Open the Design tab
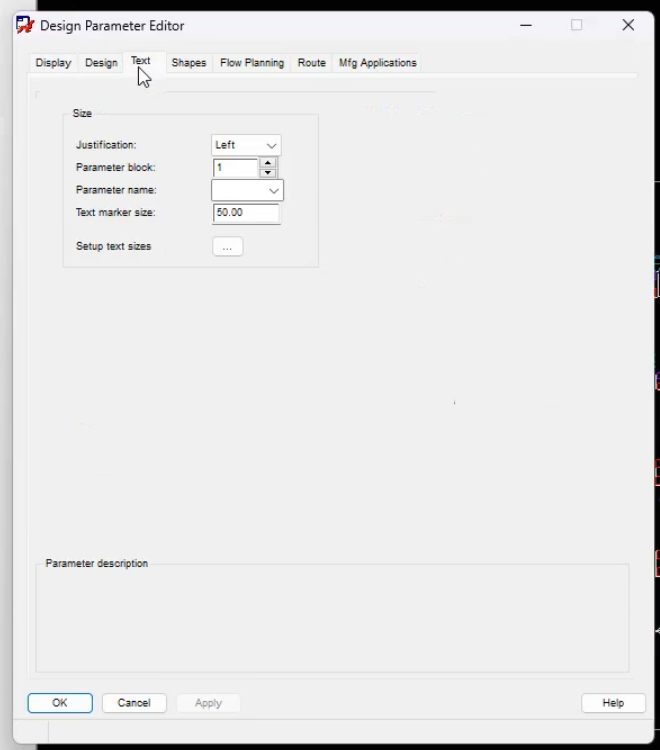The height and width of the screenshot is (750, 660). [x=101, y=63]
